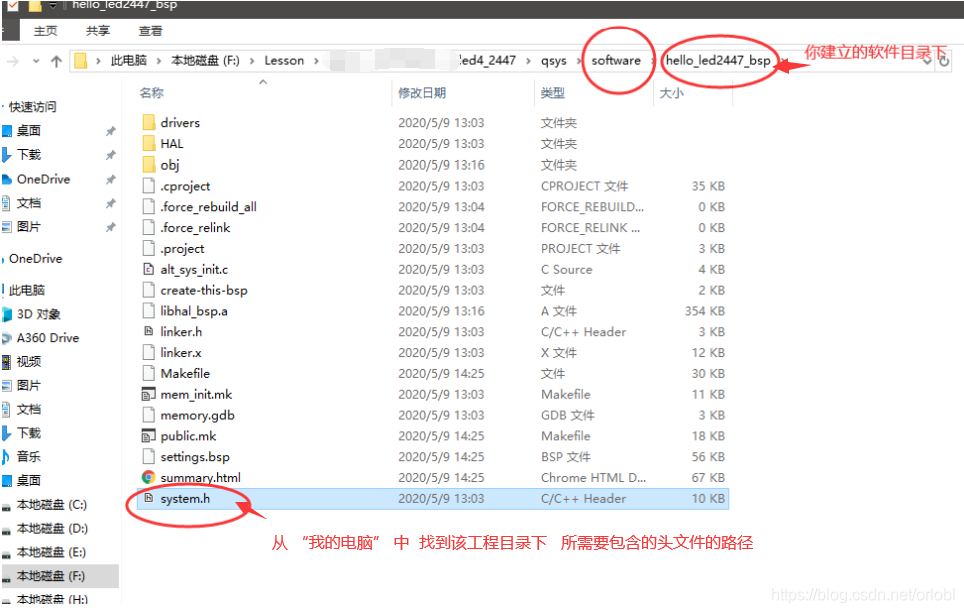Screen dimensions: 964x613
Task: Click hello_led2447_bsp in address bar
Action: click(x=718, y=61)
